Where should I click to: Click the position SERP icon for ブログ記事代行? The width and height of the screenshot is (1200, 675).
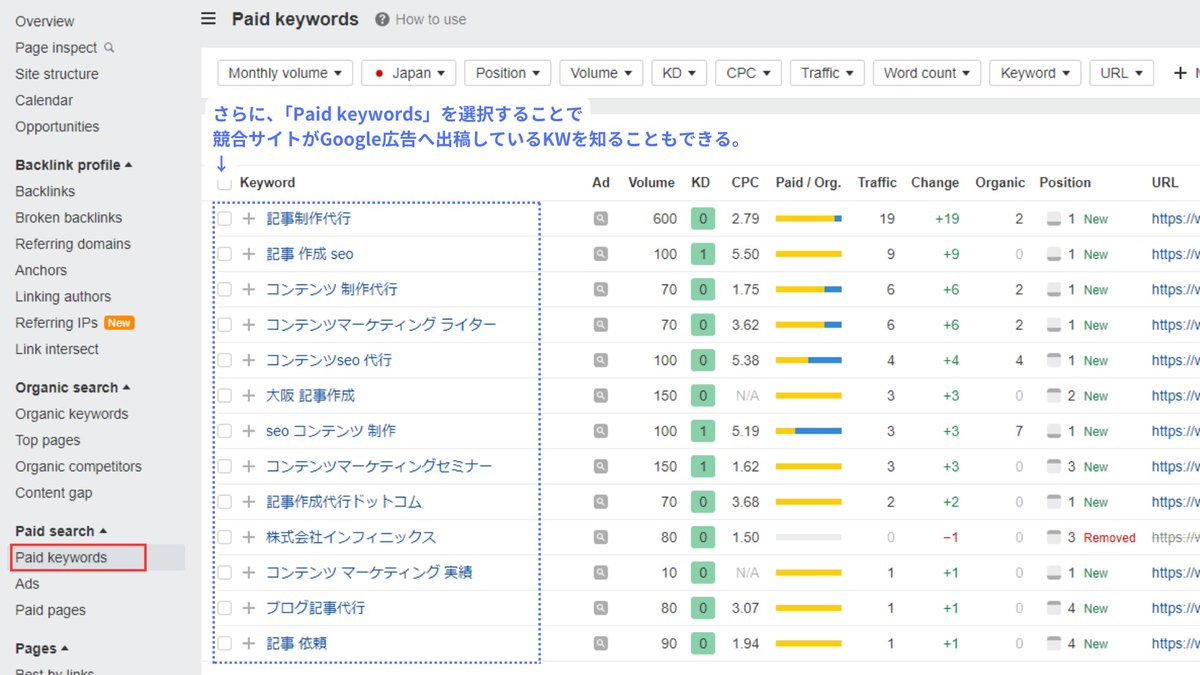[1053, 608]
